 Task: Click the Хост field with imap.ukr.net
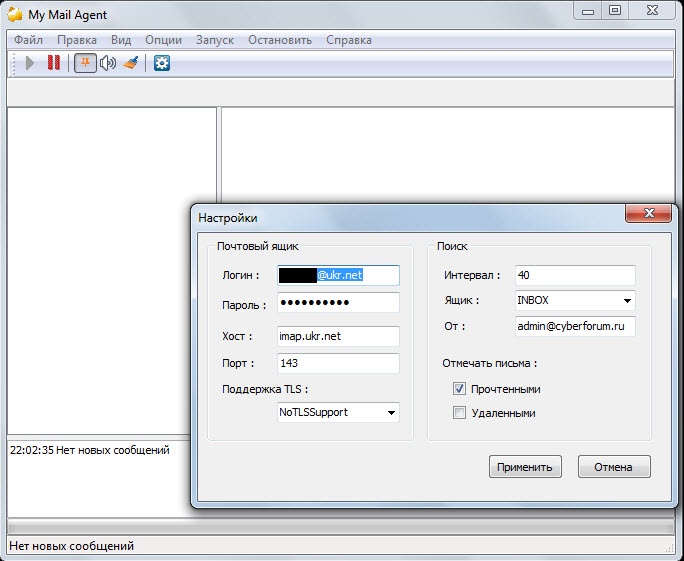click(x=338, y=337)
